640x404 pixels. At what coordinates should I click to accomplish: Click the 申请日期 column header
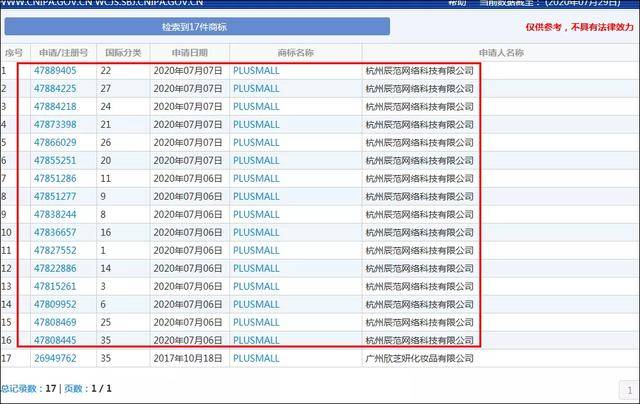190,53
